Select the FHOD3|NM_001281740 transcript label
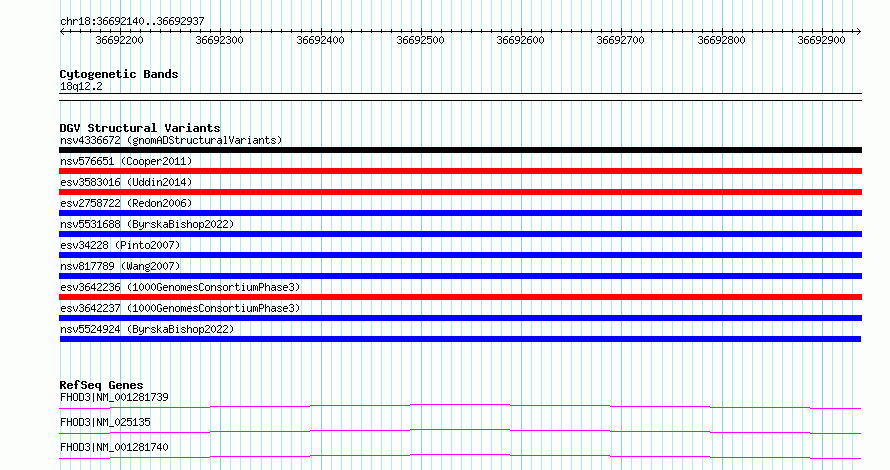The image size is (890, 470). 114,447
